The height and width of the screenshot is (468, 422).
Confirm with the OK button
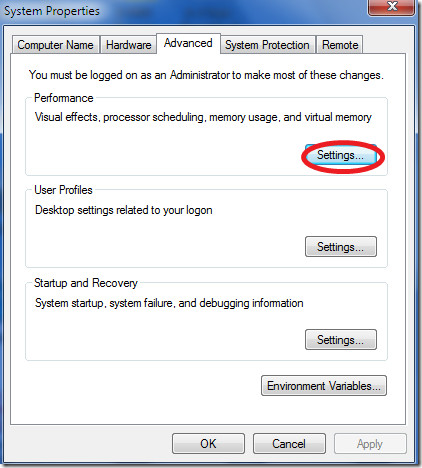pos(208,444)
